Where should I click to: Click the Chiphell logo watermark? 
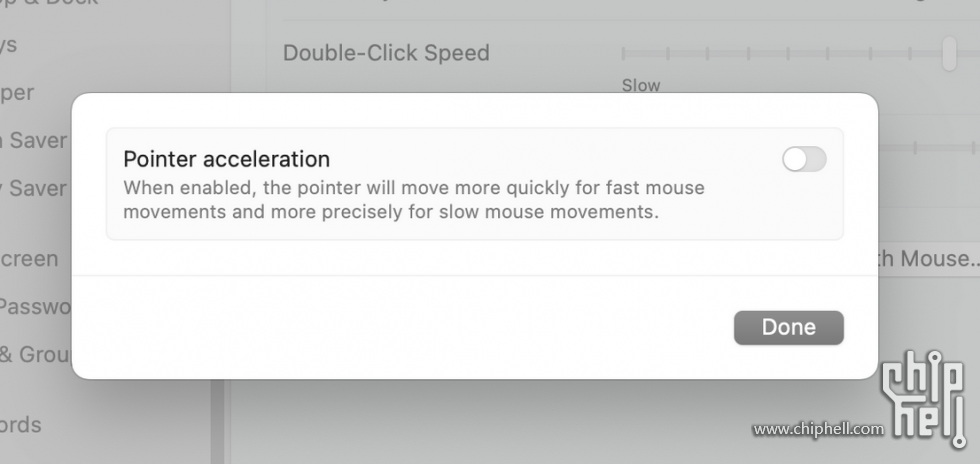coord(924,398)
